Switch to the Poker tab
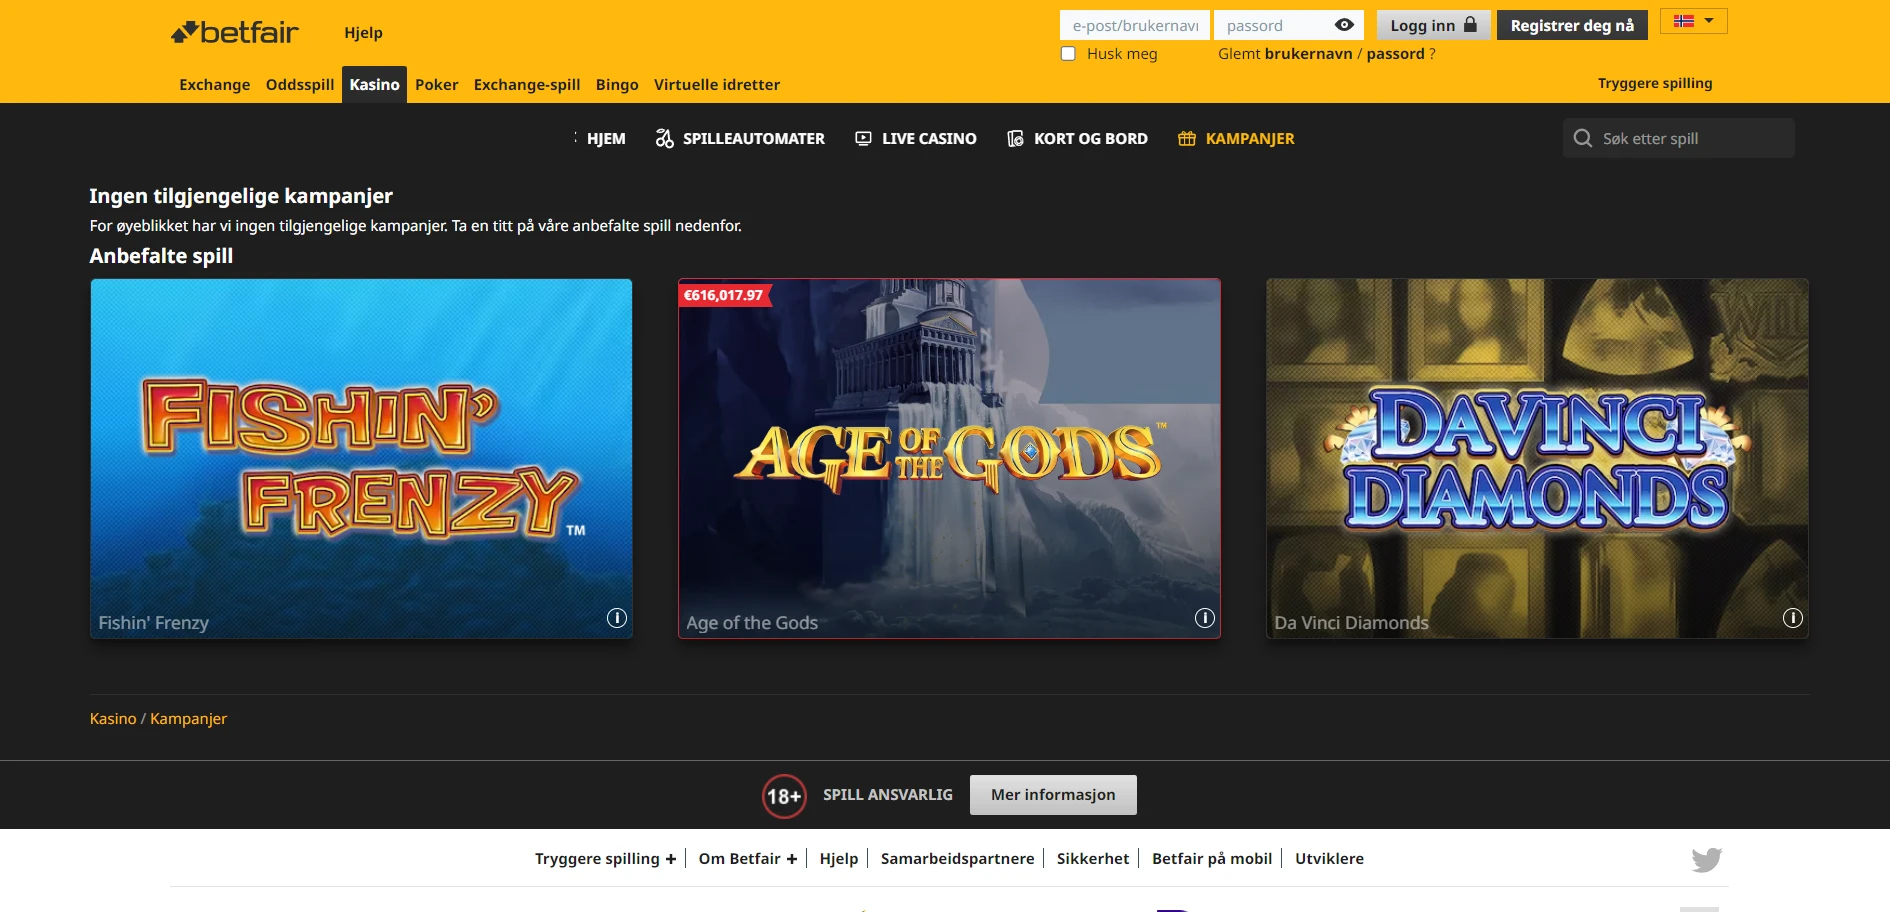 [437, 85]
